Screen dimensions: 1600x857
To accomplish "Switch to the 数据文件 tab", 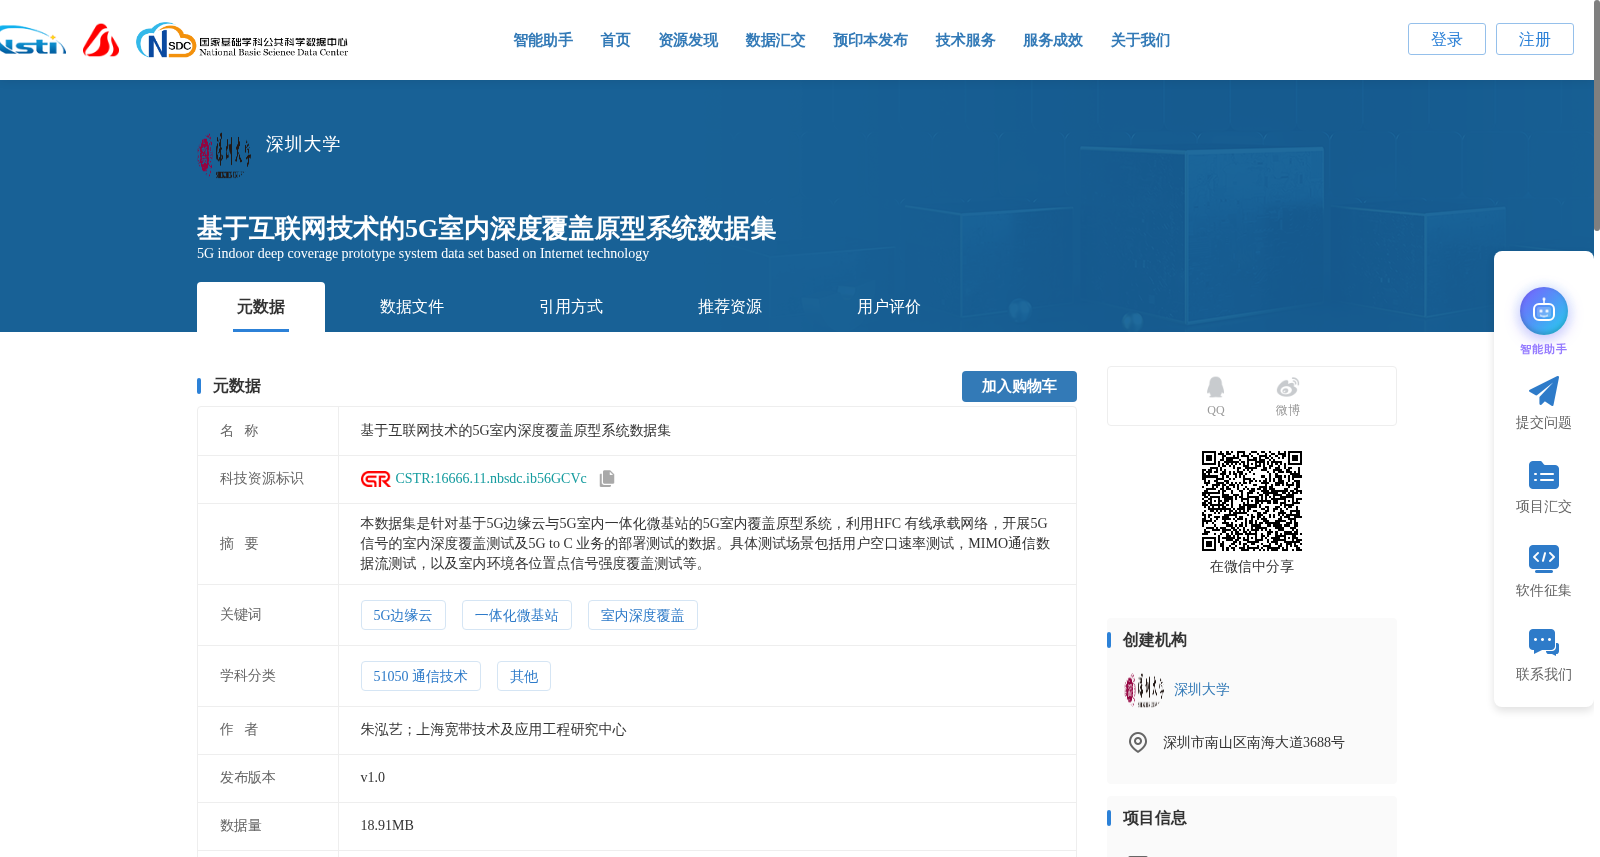I will tap(412, 307).
